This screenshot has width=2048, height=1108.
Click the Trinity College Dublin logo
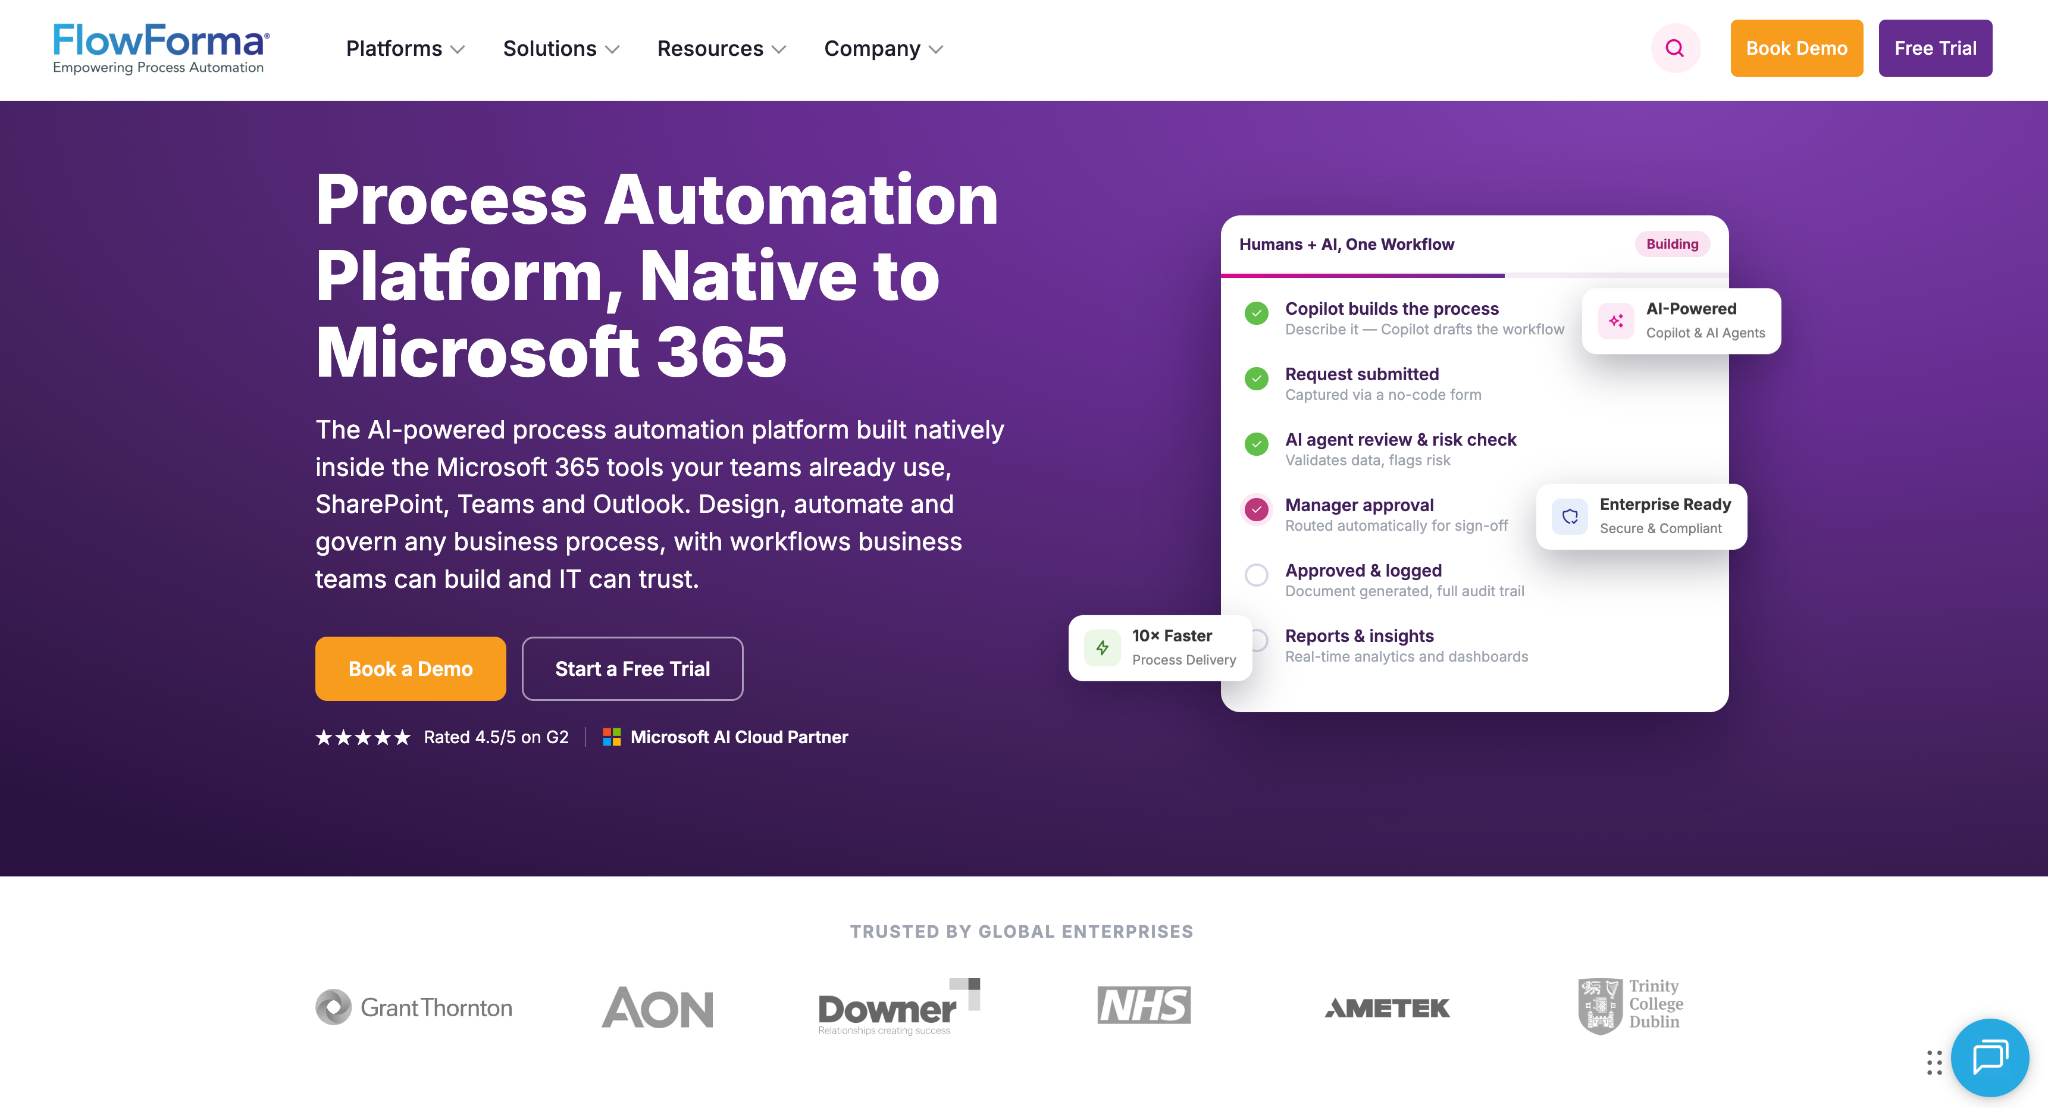(x=1631, y=1005)
